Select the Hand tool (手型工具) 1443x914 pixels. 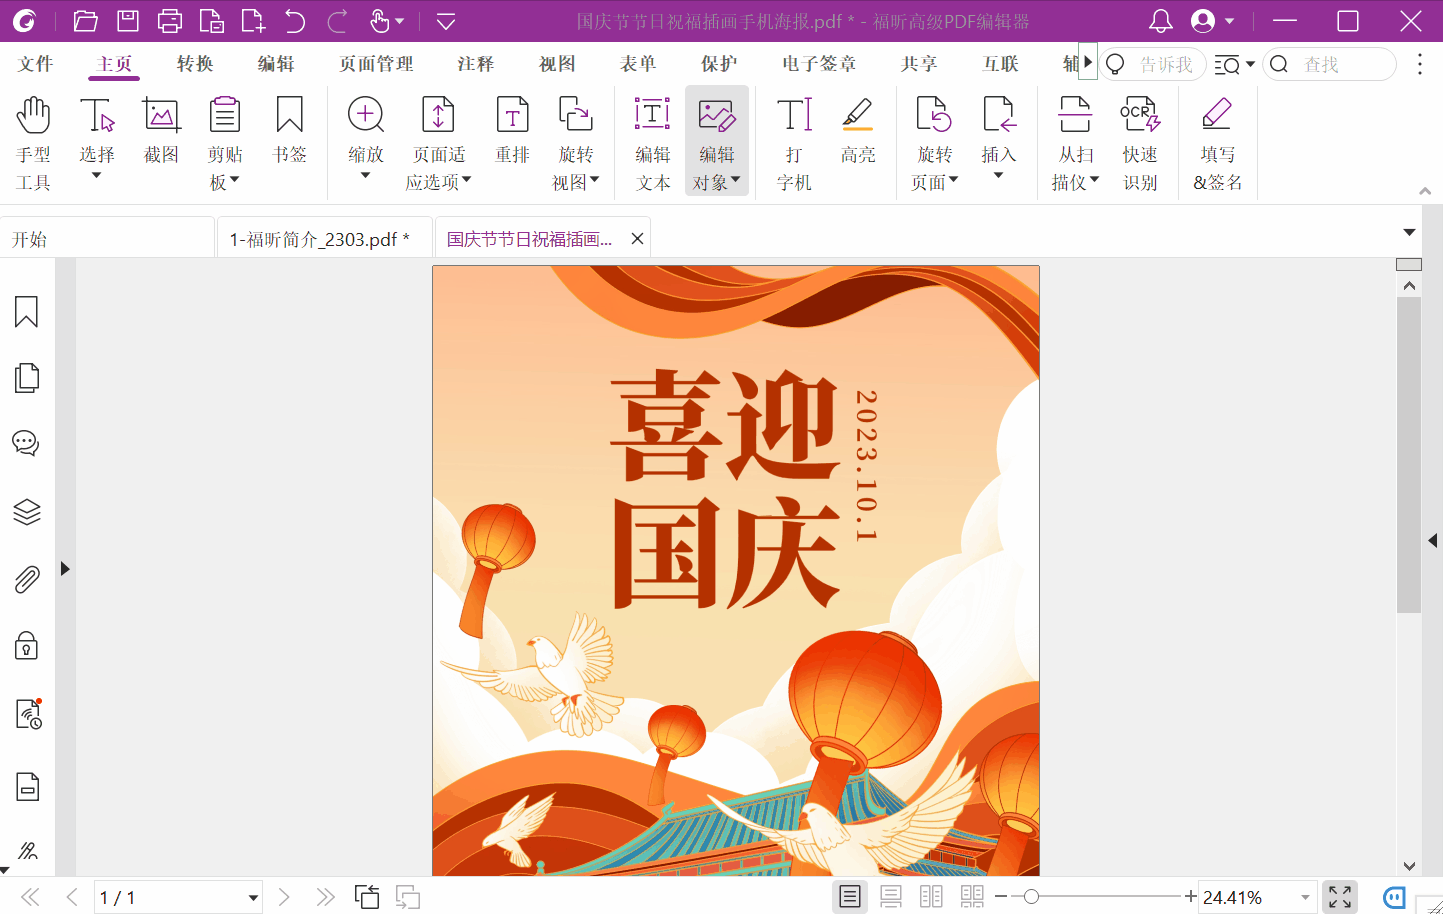point(33,142)
